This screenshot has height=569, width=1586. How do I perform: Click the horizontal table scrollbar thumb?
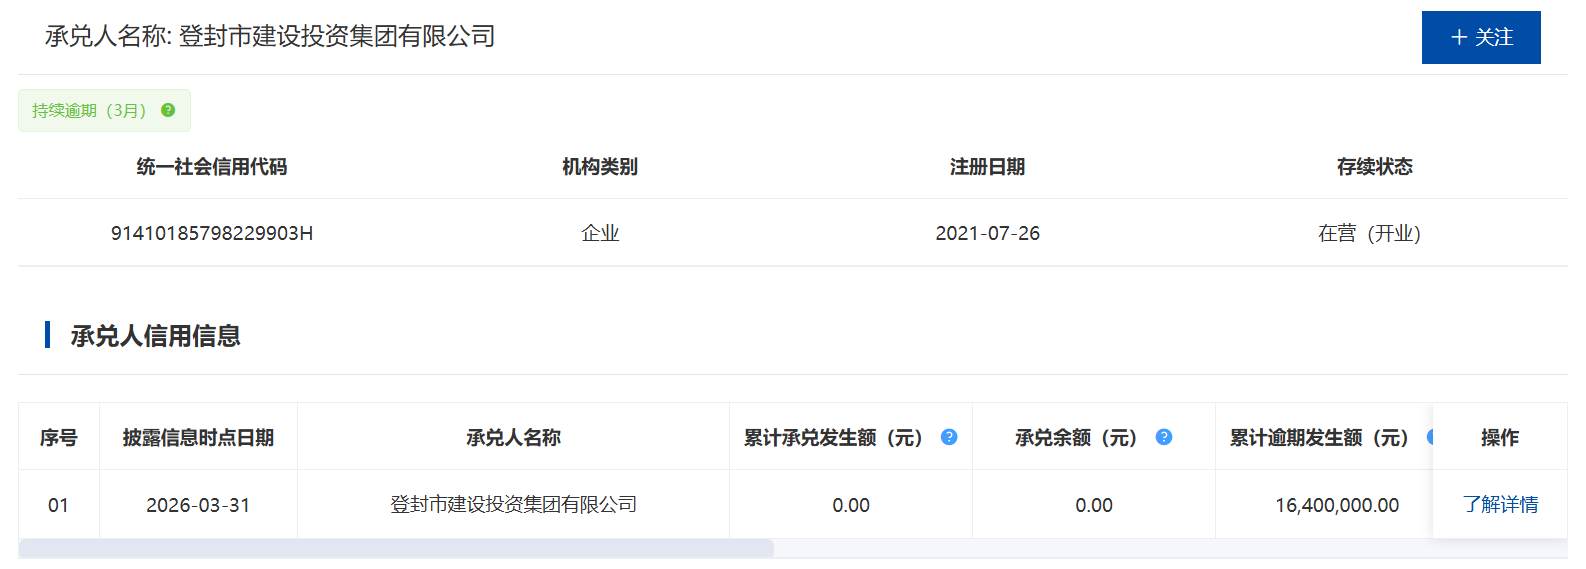click(x=396, y=548)
